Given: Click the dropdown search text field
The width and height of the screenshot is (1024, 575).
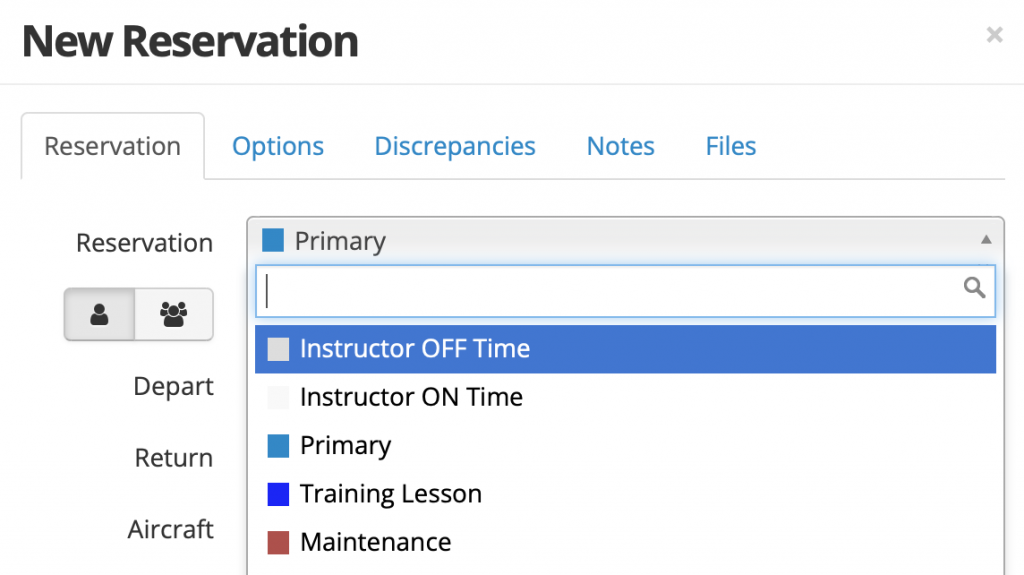Looking at the screenshot, I should [610, 290].
